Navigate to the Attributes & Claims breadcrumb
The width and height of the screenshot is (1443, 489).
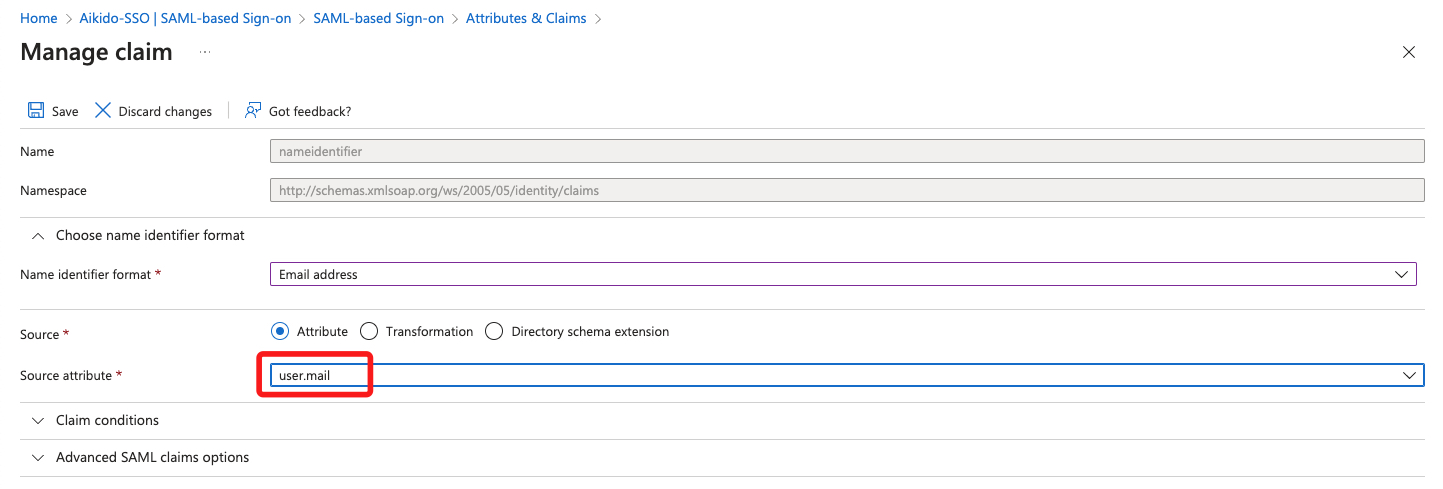pyautogui.click(x=526, y=18)
